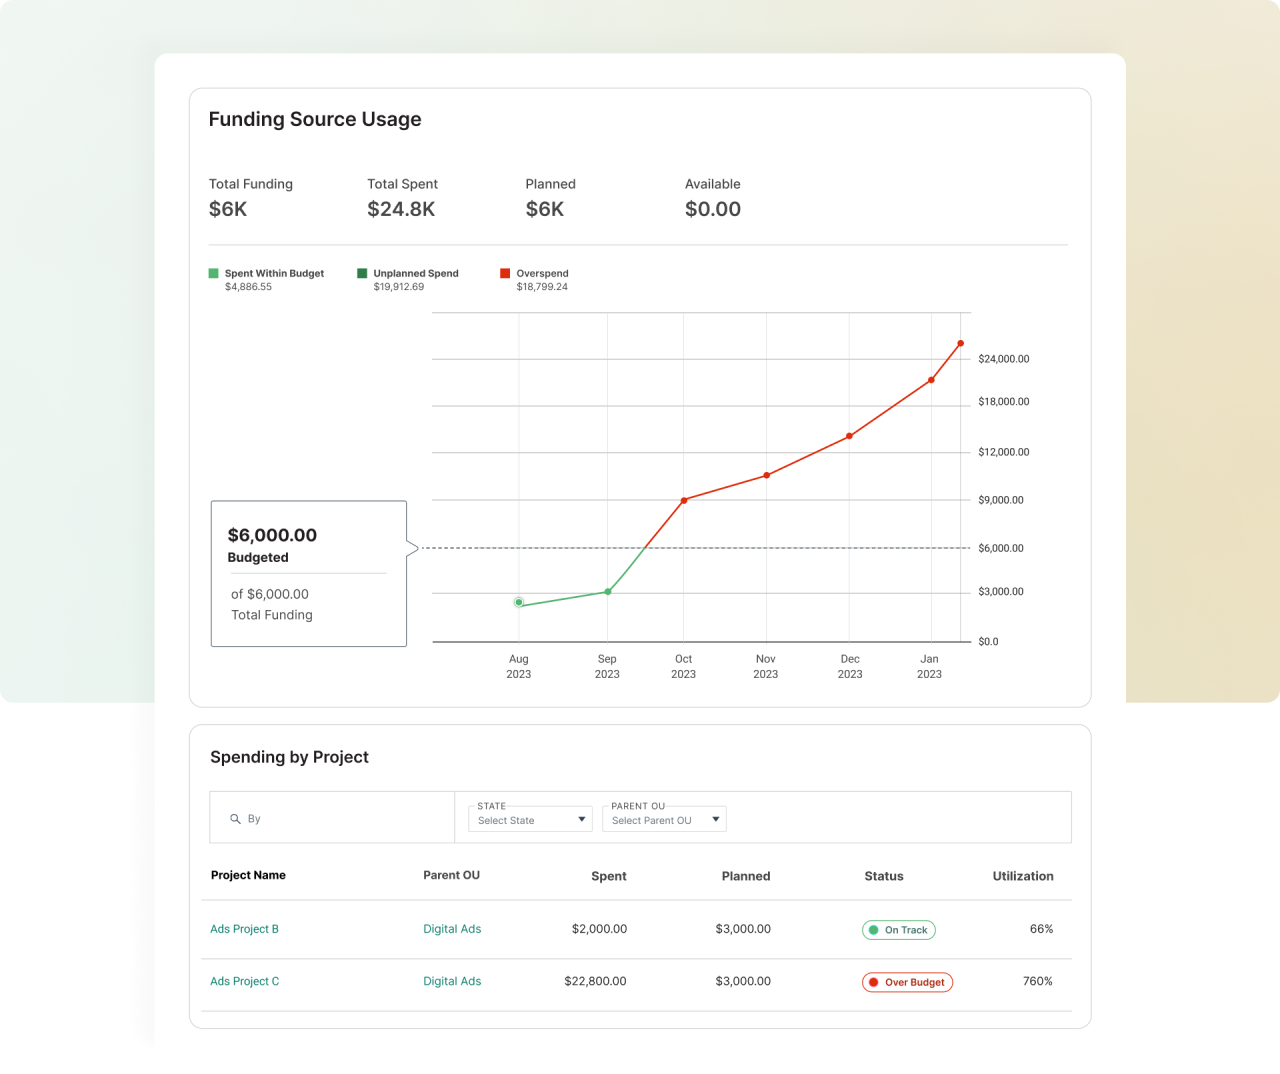Open the Ads Project B link
Viewport: 1280px width, 1074px height.
tap(244, 929)
